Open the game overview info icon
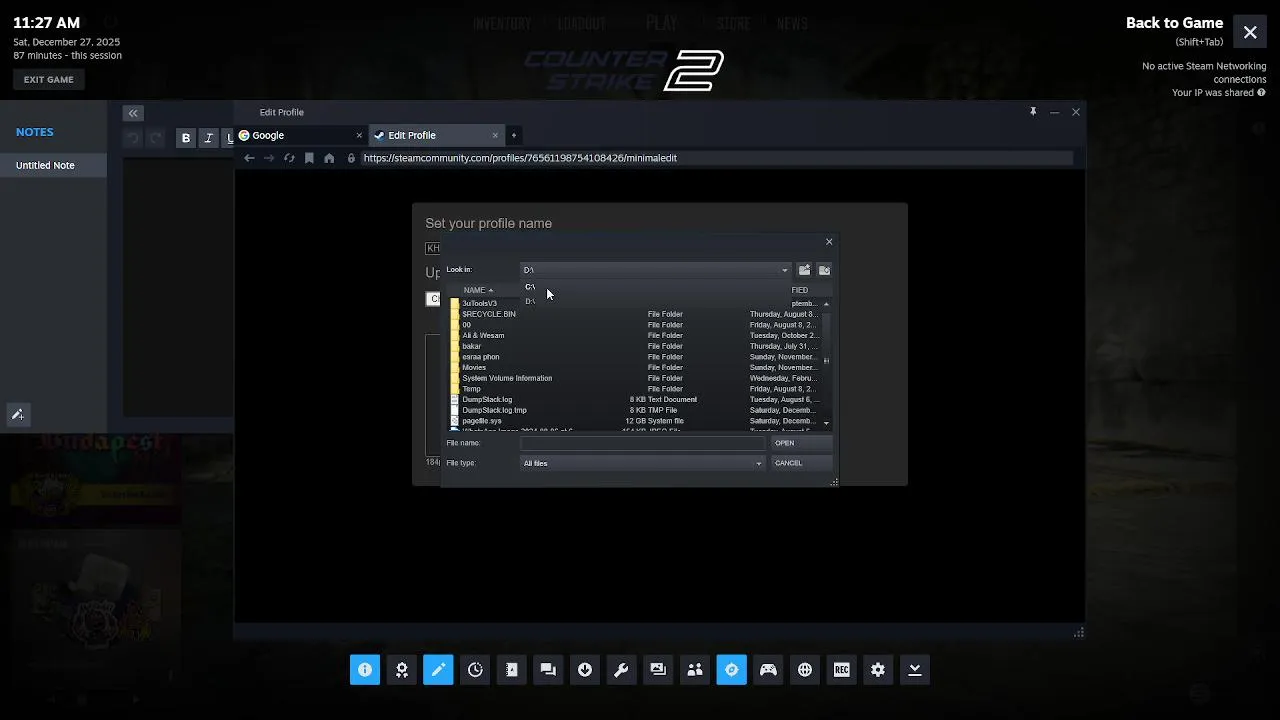 (365, 670)
